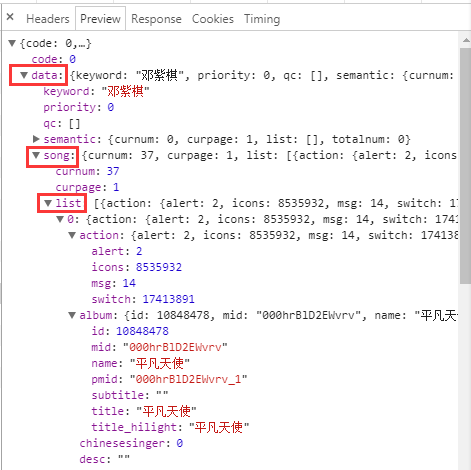Click the vertical scrollbar thumb
The height and width of the screenshot is (470, 471).
tap(465, 166)
